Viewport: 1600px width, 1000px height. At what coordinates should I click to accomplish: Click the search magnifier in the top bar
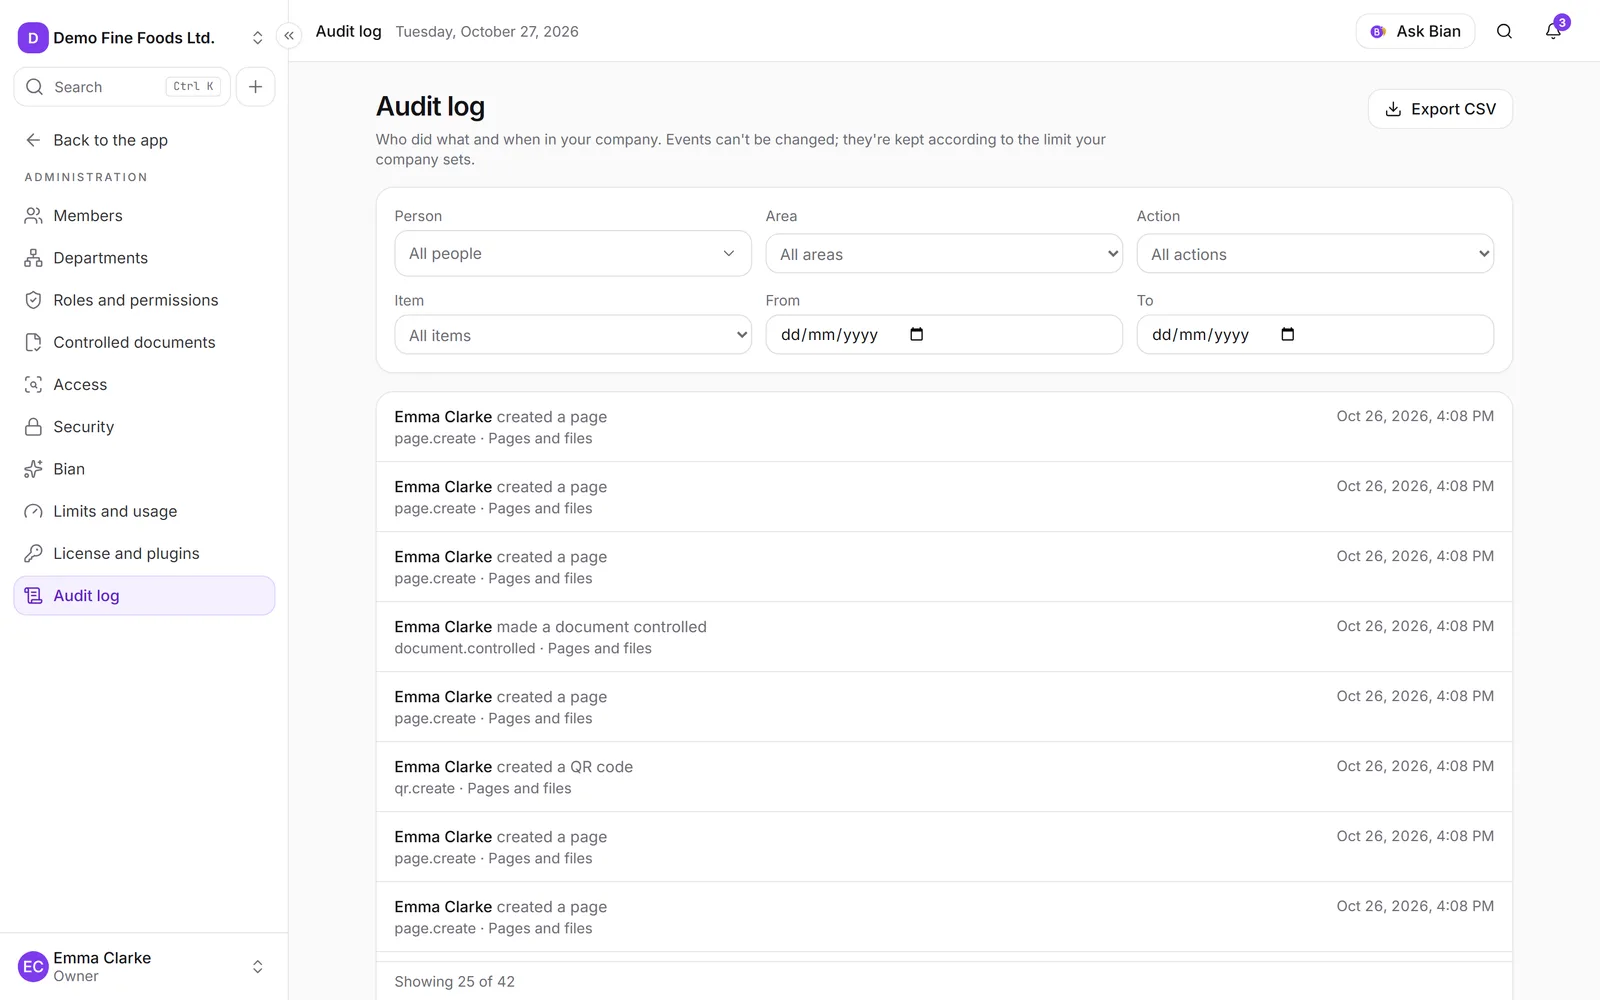coord(1504,31)
